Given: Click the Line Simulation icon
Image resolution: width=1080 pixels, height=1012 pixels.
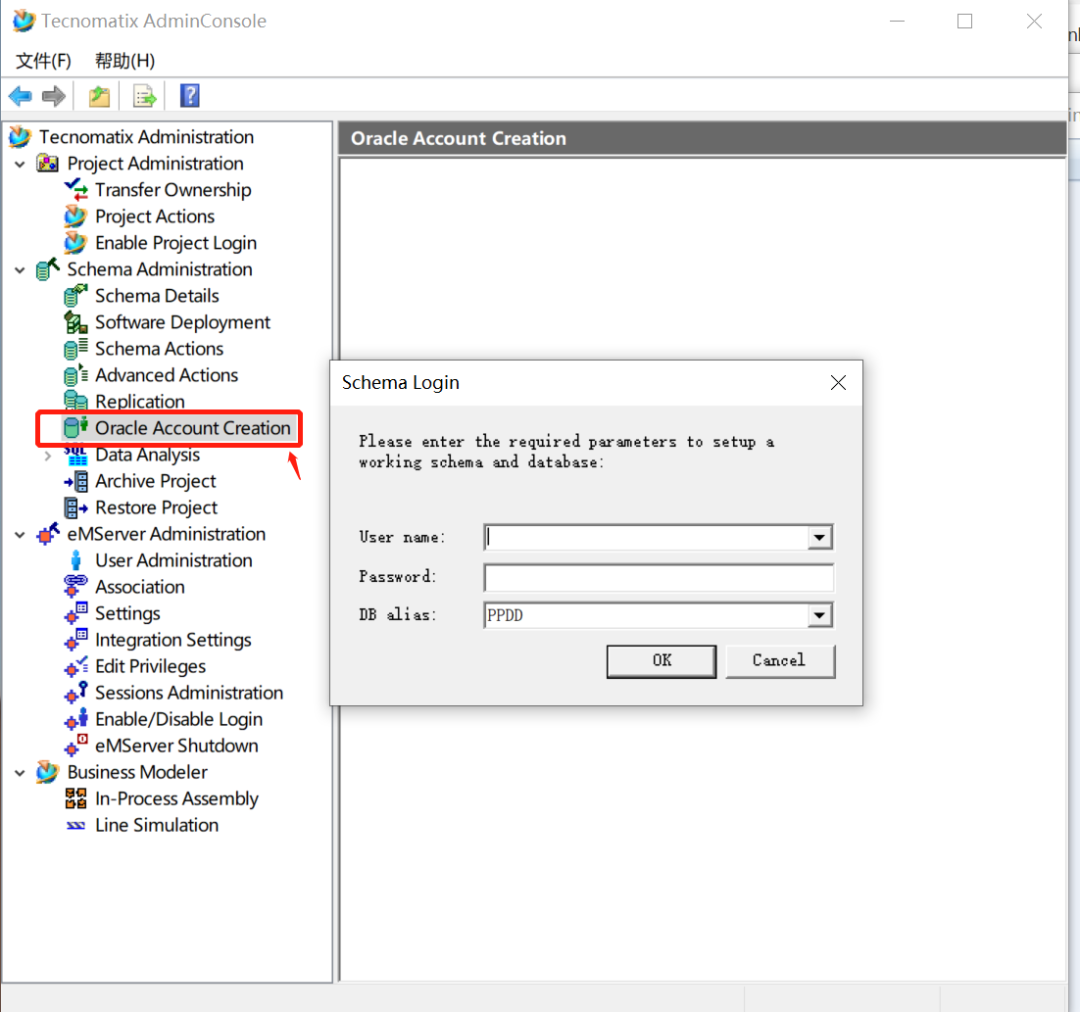Looking at the screenshot, I should coord(76,825).
